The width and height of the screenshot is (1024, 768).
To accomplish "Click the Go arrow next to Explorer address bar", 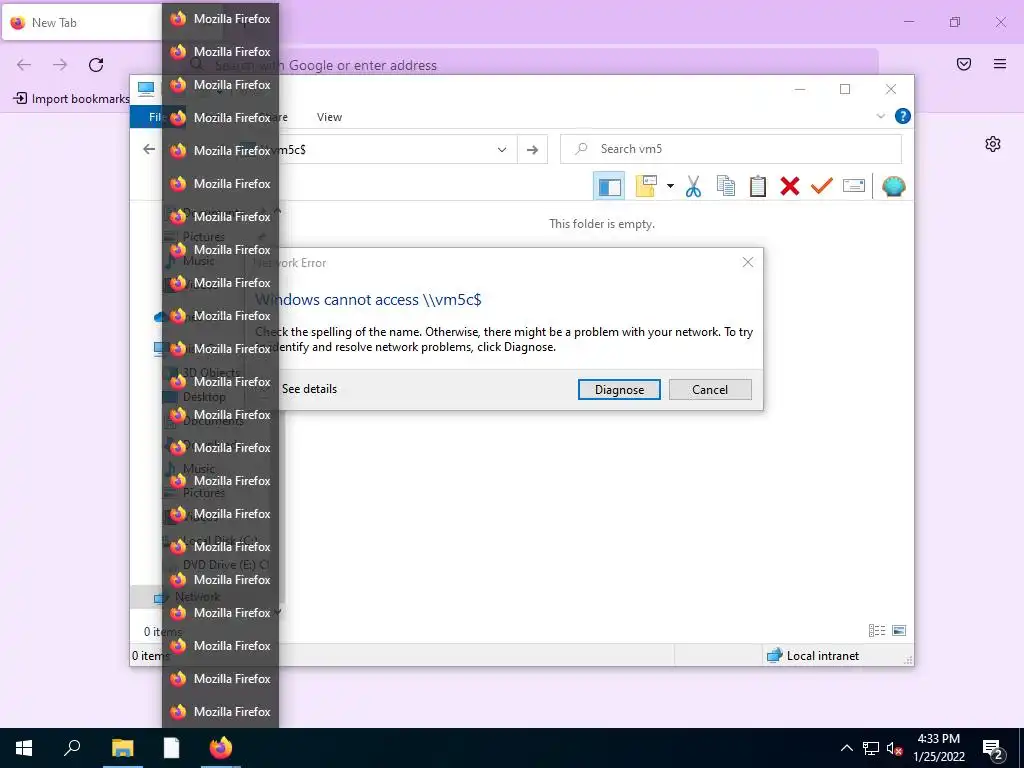I will [532, 150].
